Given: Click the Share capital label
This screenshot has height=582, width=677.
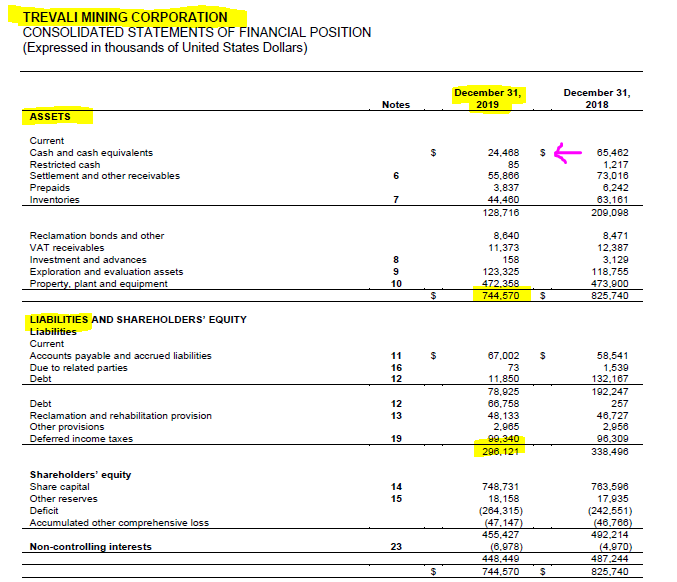Looking at the screenshot, I should (60, 487).
